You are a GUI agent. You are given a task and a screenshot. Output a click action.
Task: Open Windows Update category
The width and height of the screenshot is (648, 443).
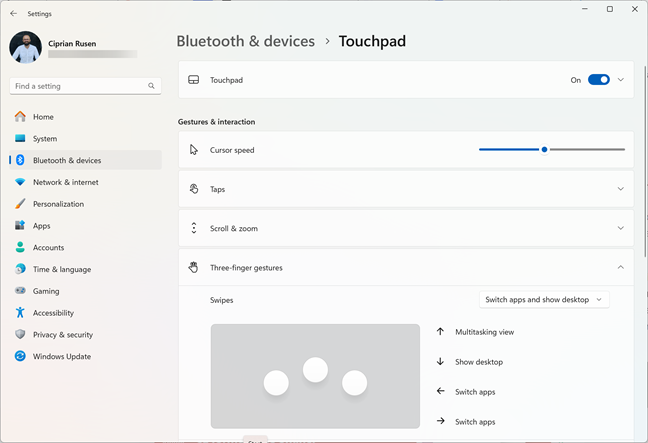click(86, 356)
